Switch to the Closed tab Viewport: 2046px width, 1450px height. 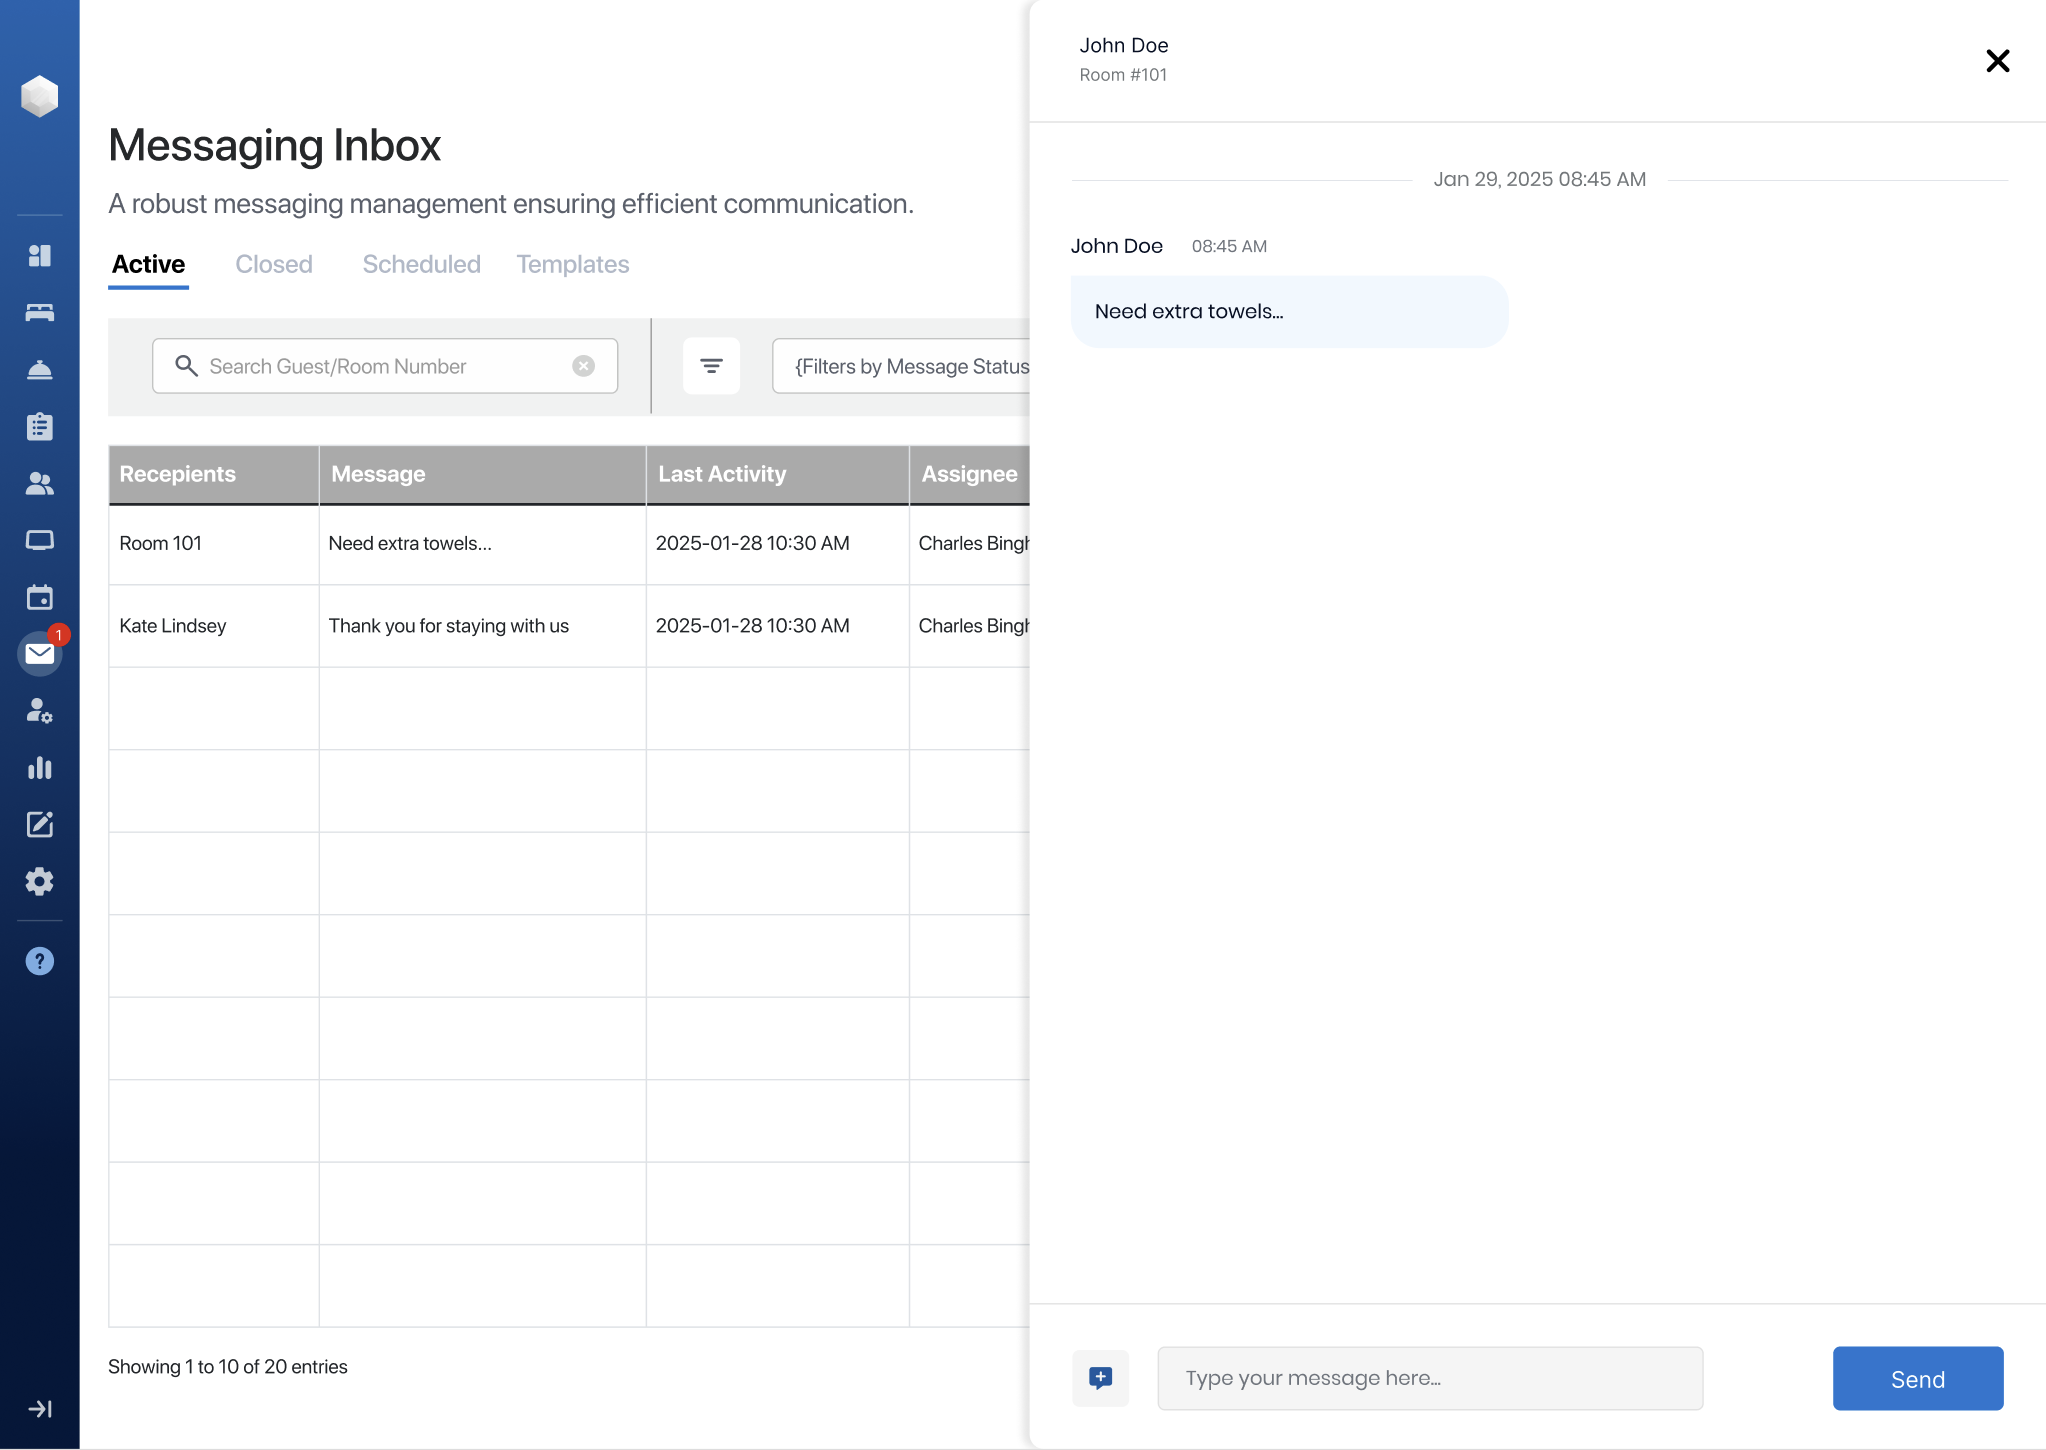(274, 264)
